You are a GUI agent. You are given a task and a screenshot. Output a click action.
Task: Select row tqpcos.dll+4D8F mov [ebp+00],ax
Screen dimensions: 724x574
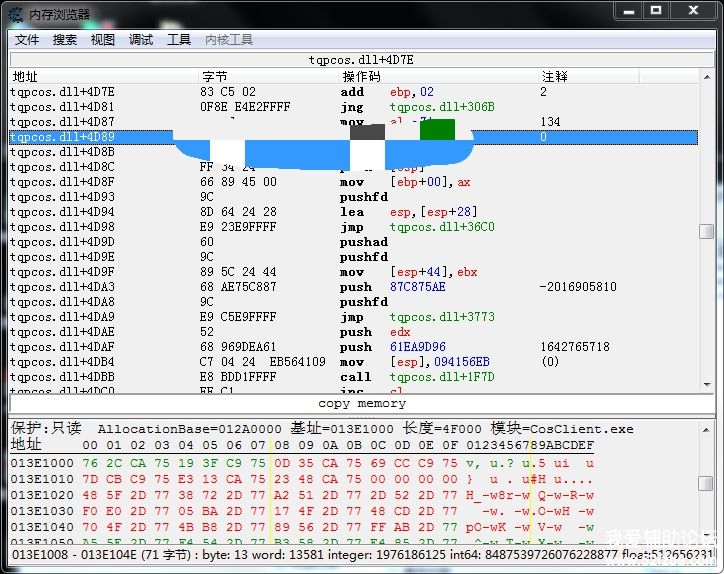354,182
